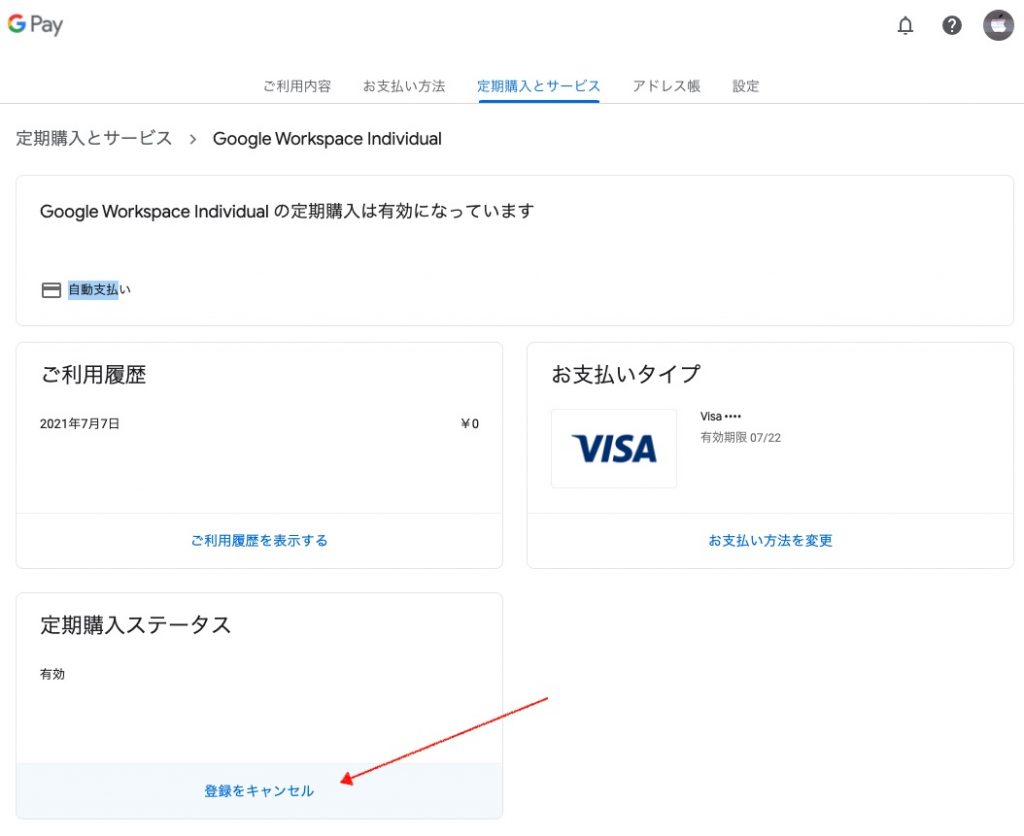Click the VISA card logo thumbnail
This screenshot has width=1024, height=836.
click(614, 449)
